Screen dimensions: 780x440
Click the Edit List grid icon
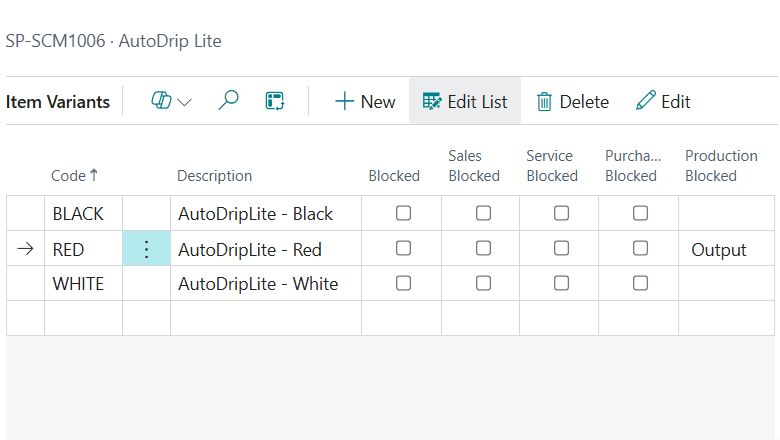pos(432,101)
